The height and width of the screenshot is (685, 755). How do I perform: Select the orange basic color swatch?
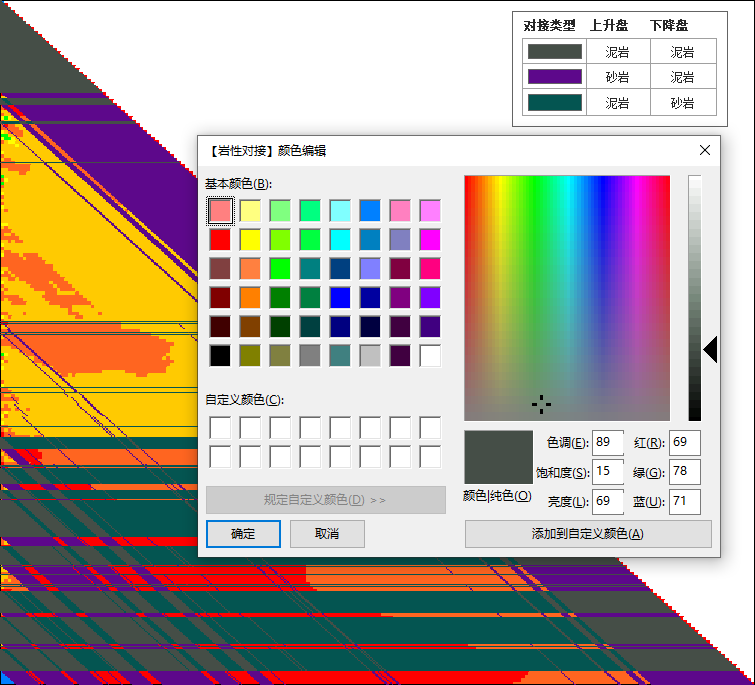point(250,298)
